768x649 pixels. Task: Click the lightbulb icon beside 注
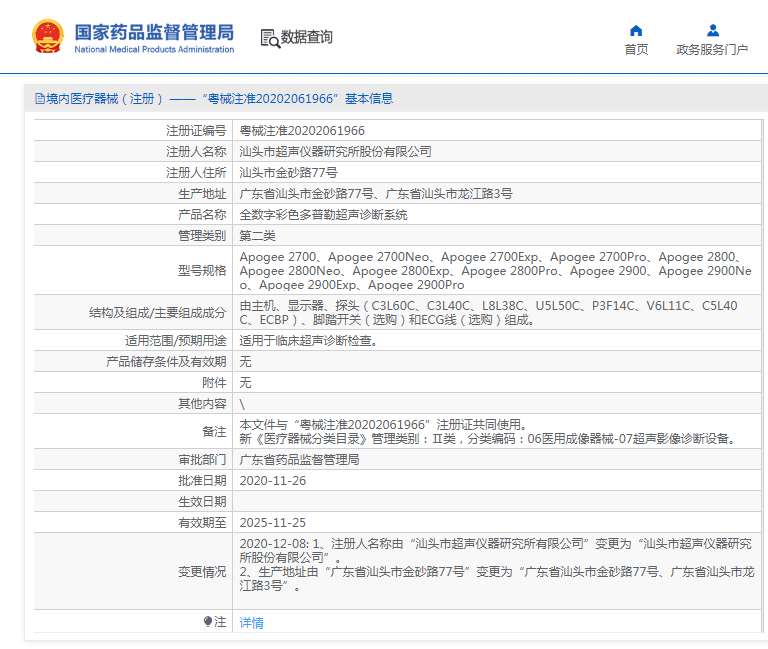click(x=208, y=622)
